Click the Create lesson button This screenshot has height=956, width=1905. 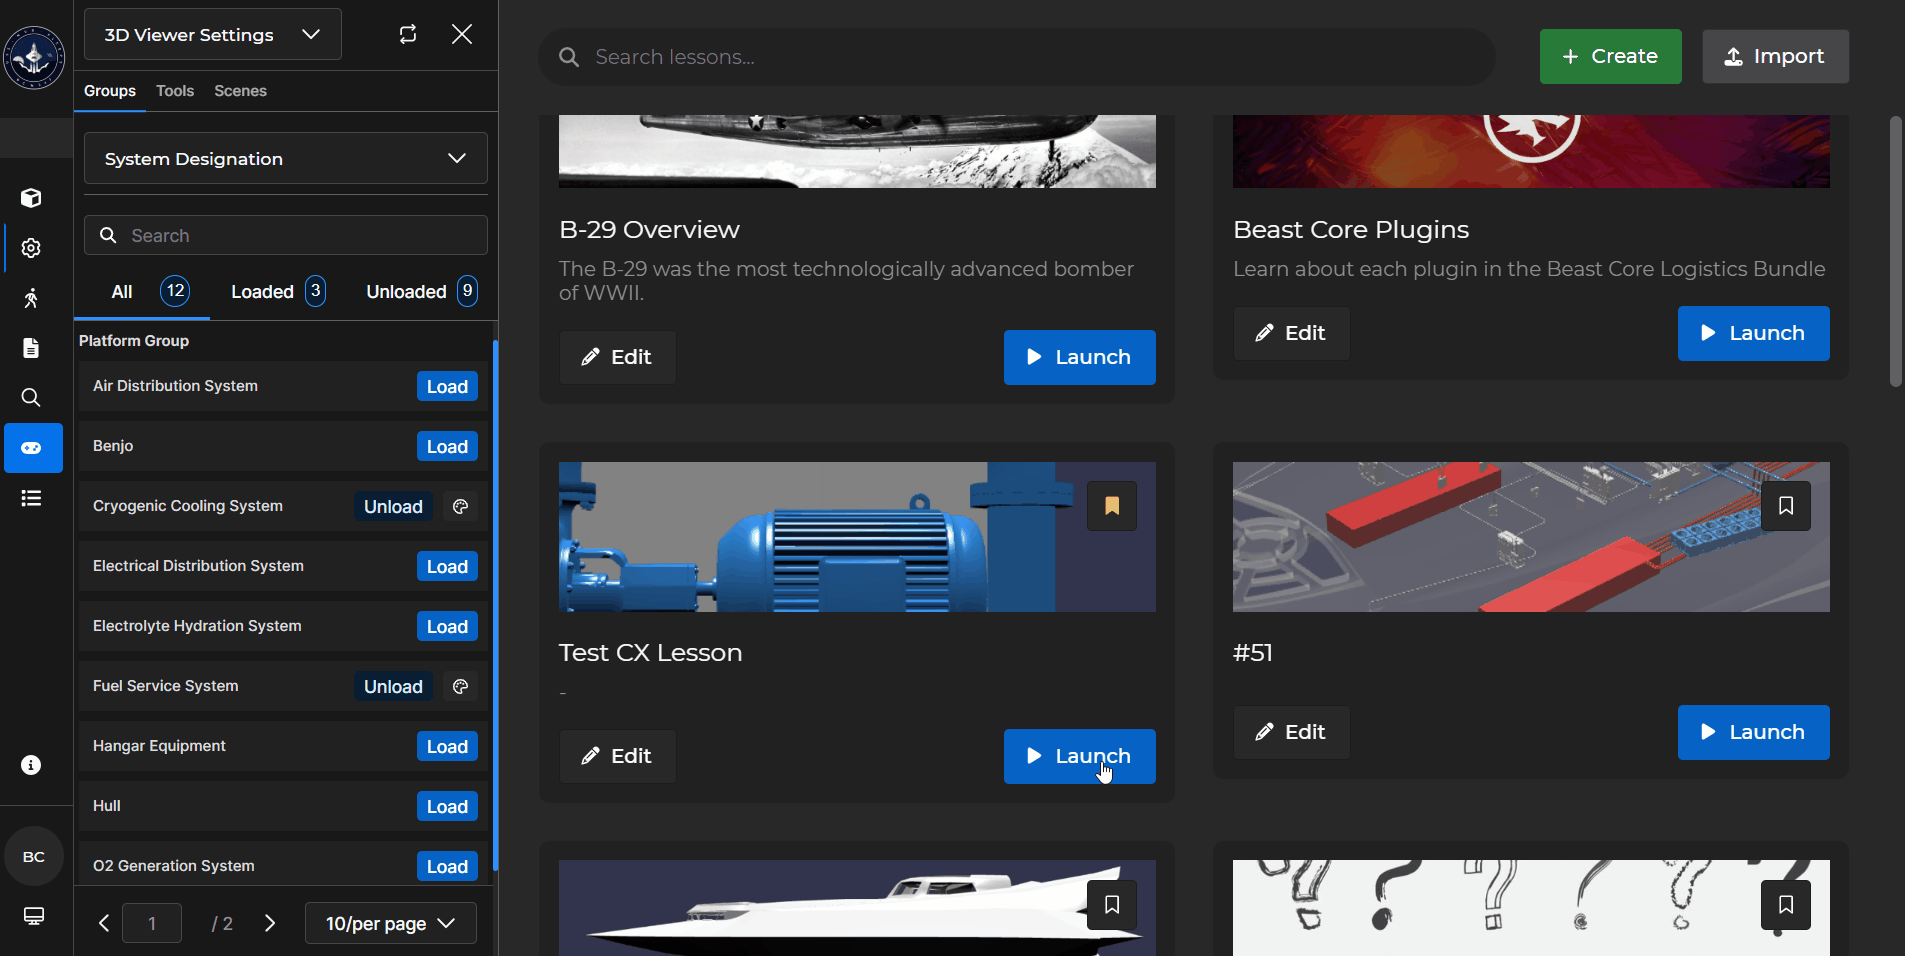click(1610, 56)
